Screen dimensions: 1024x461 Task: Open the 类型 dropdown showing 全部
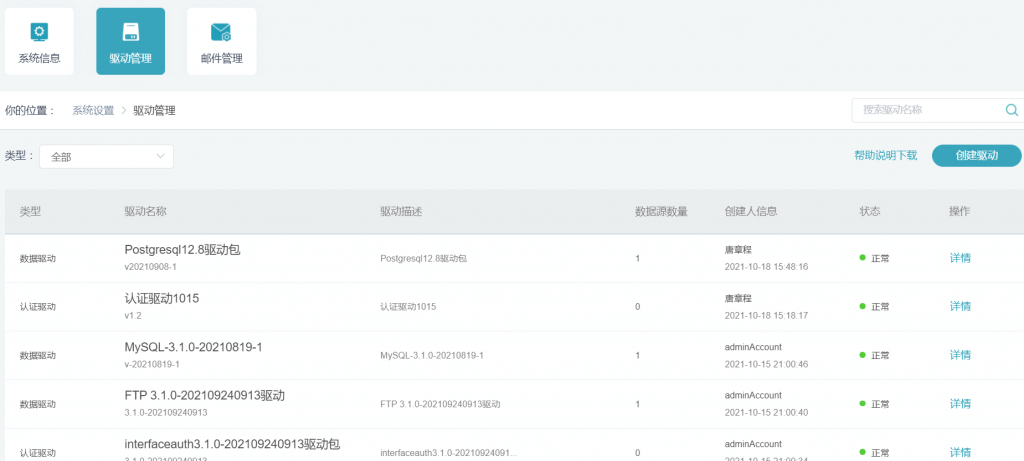(x=106, y=157)
